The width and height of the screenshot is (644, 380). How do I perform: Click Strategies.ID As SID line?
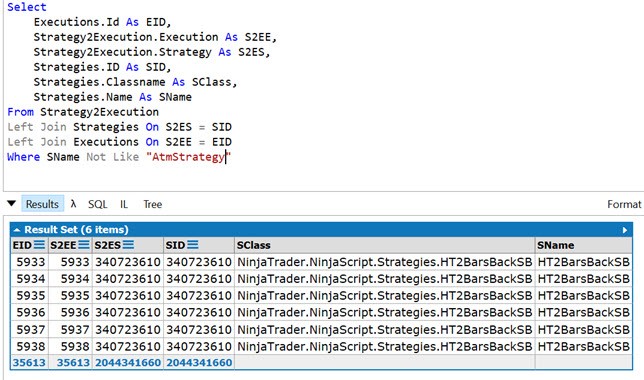click(x=102, y=67)
